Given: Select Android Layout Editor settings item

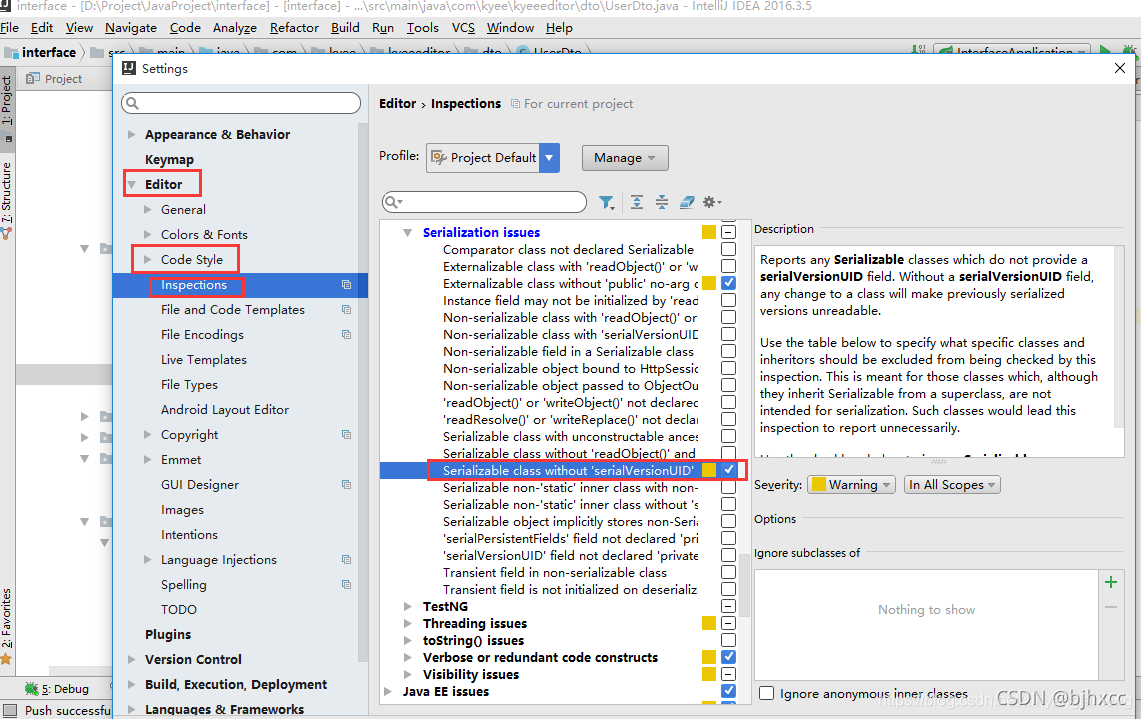Looking at the screenshot, I should (x=225, y=410).
